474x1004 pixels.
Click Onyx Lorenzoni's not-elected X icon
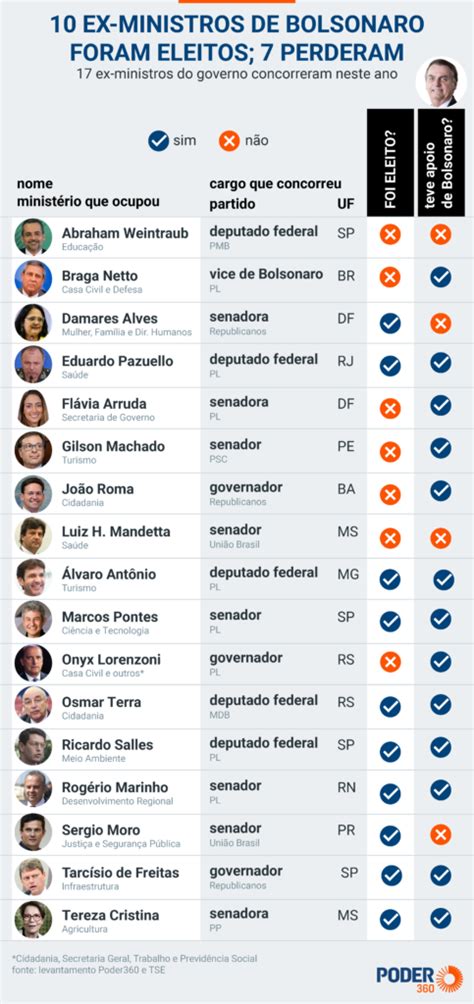(390, 662)
